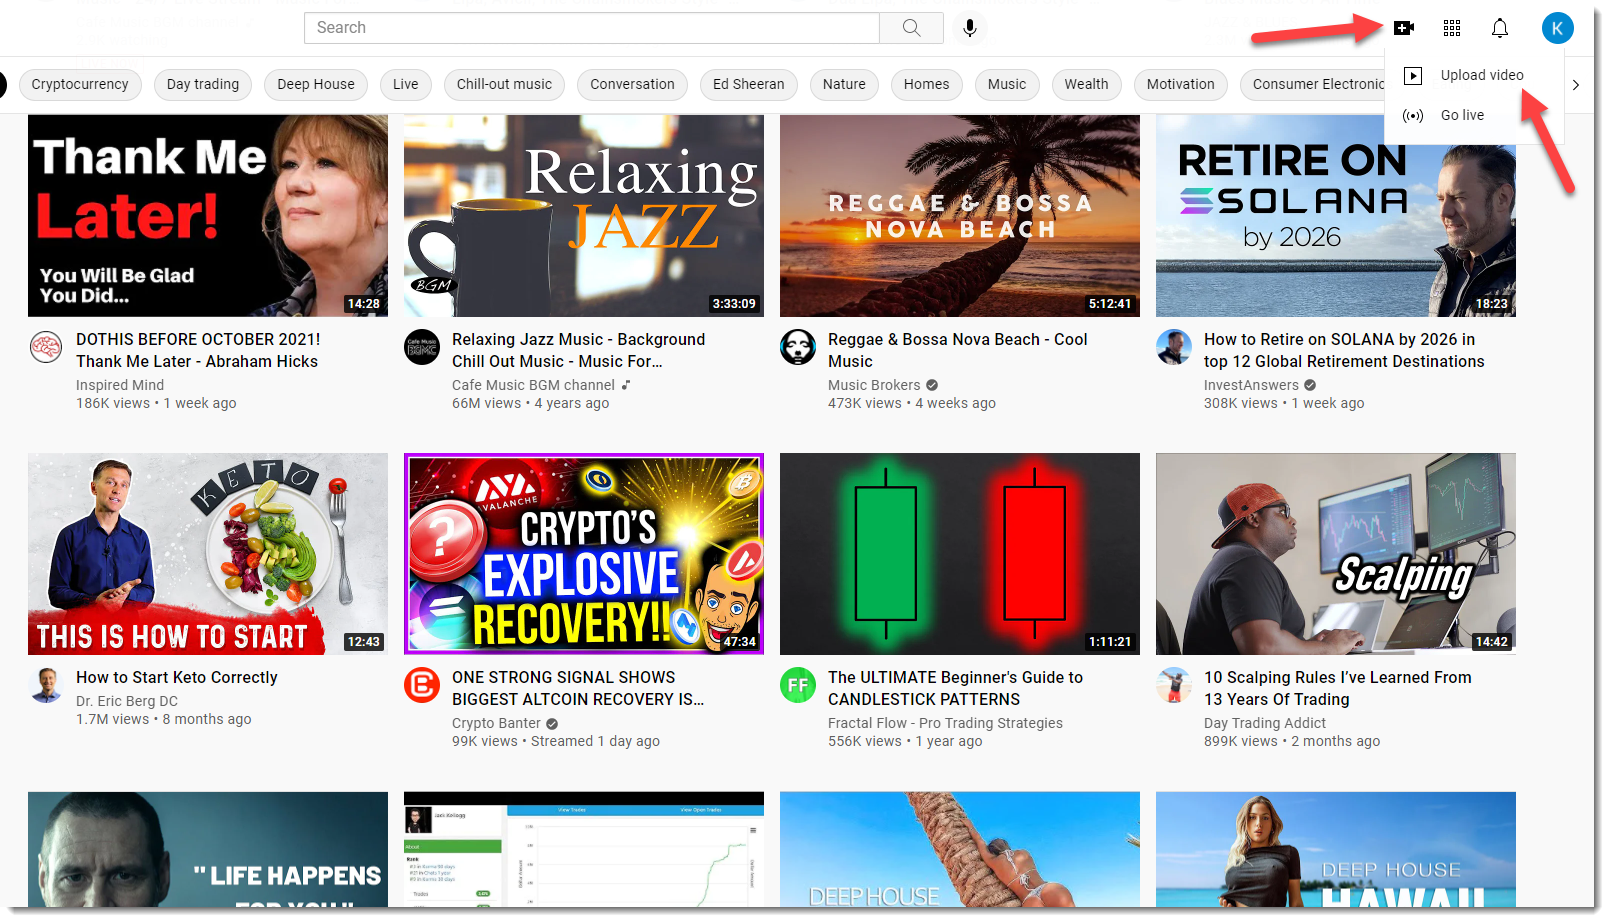Open title ONE STRONG SIGNAL SHOWS

point(578,688)
